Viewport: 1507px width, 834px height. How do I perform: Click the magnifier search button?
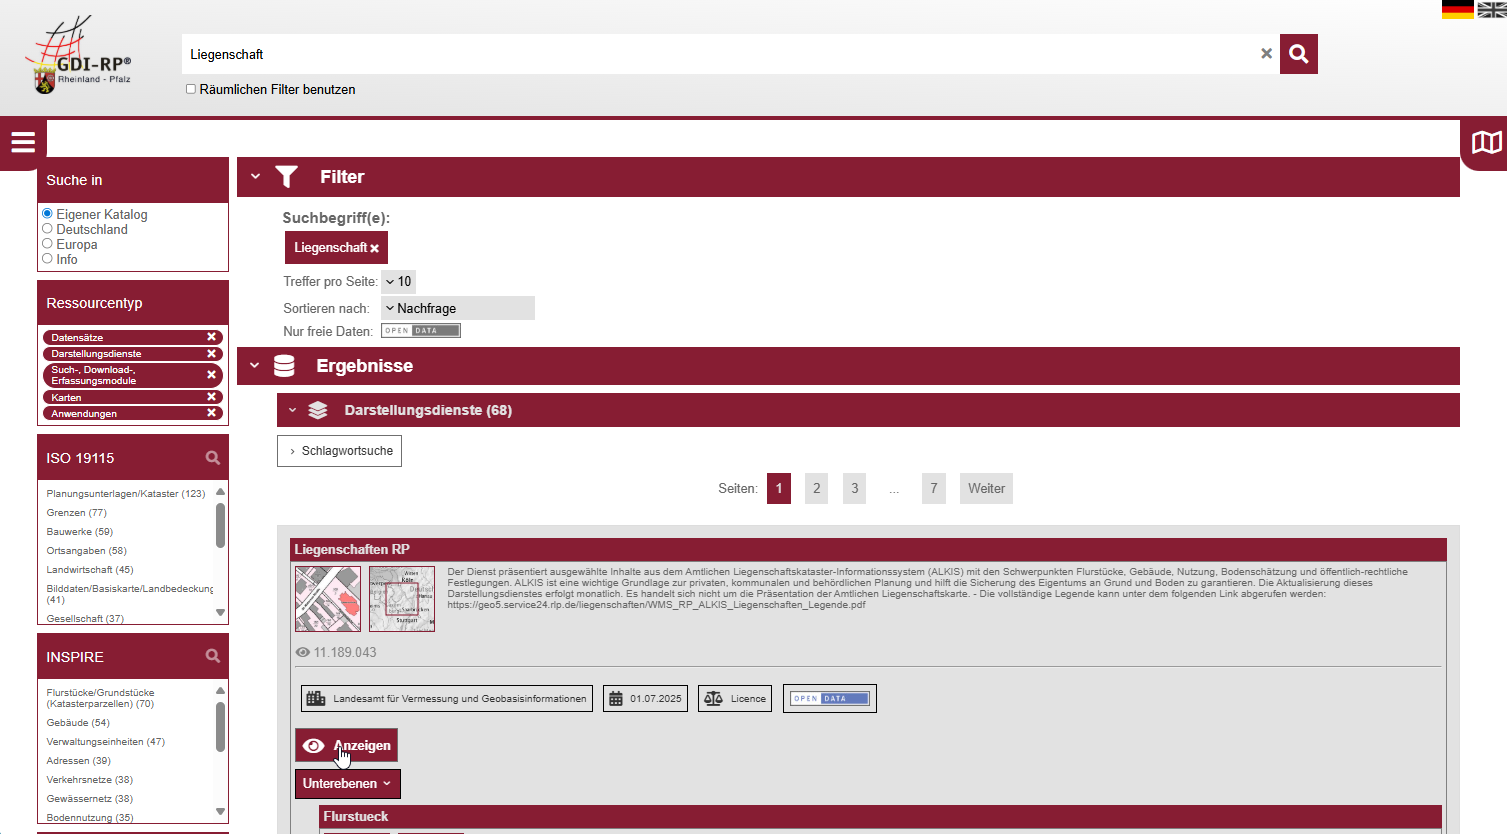(1298, 54)
